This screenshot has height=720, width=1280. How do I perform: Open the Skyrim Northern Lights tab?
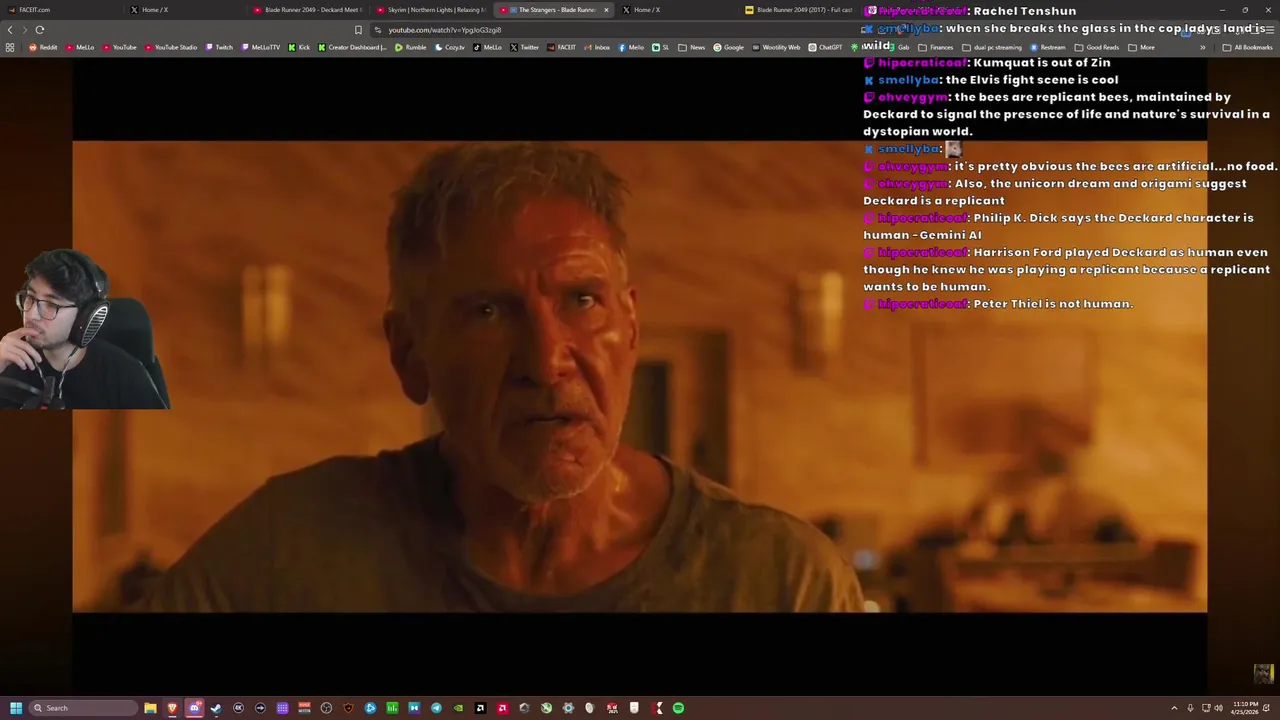[x=432, y=10]
